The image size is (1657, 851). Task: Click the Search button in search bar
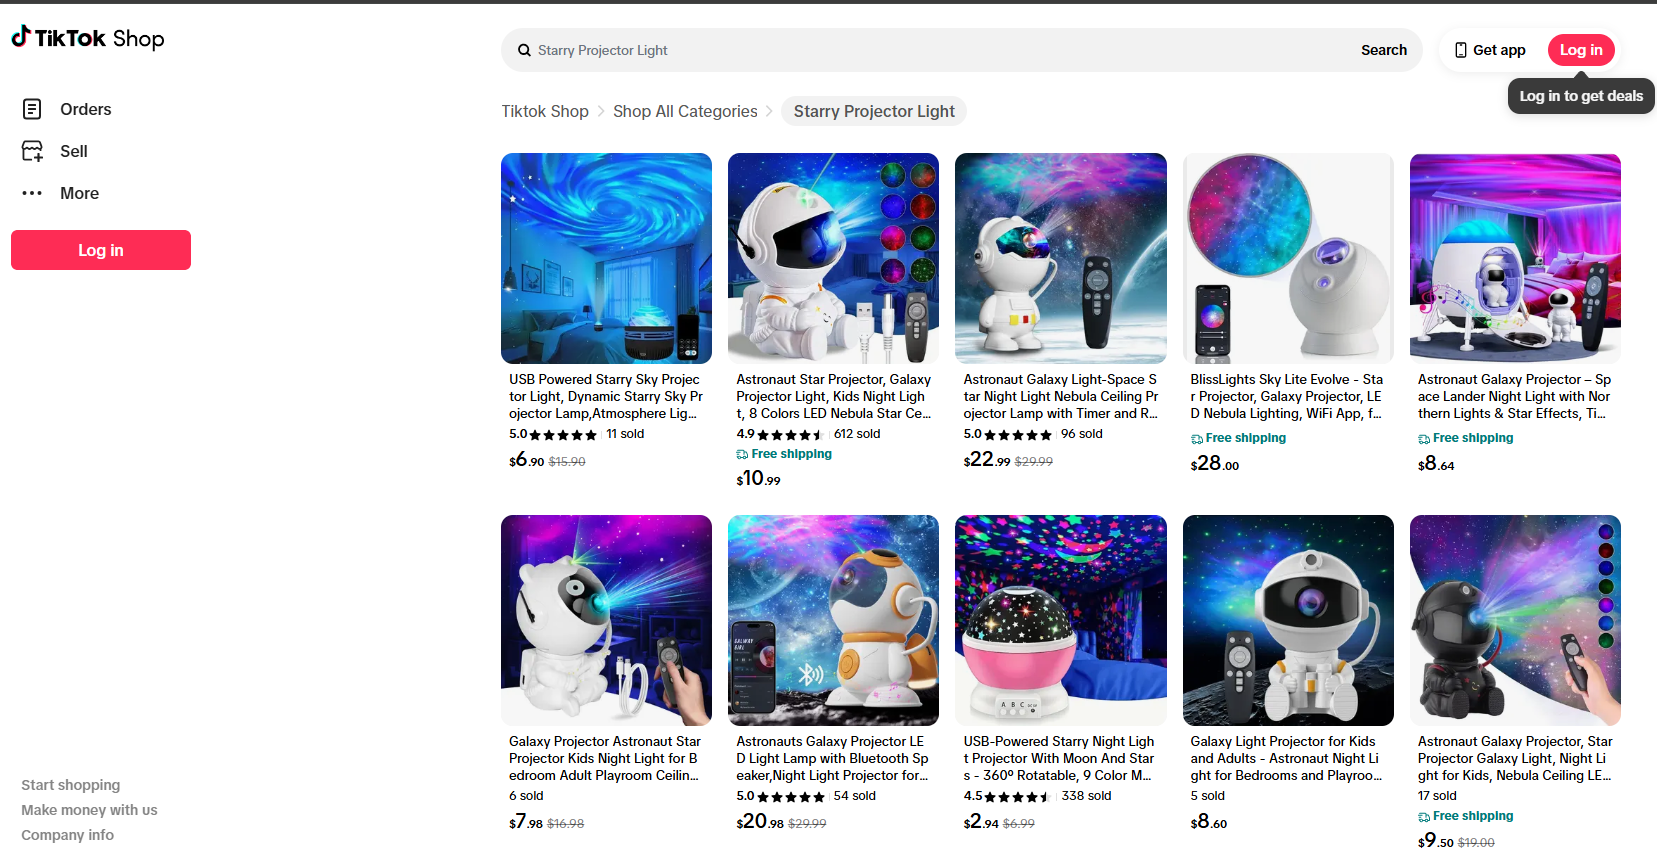point(1383,50)
